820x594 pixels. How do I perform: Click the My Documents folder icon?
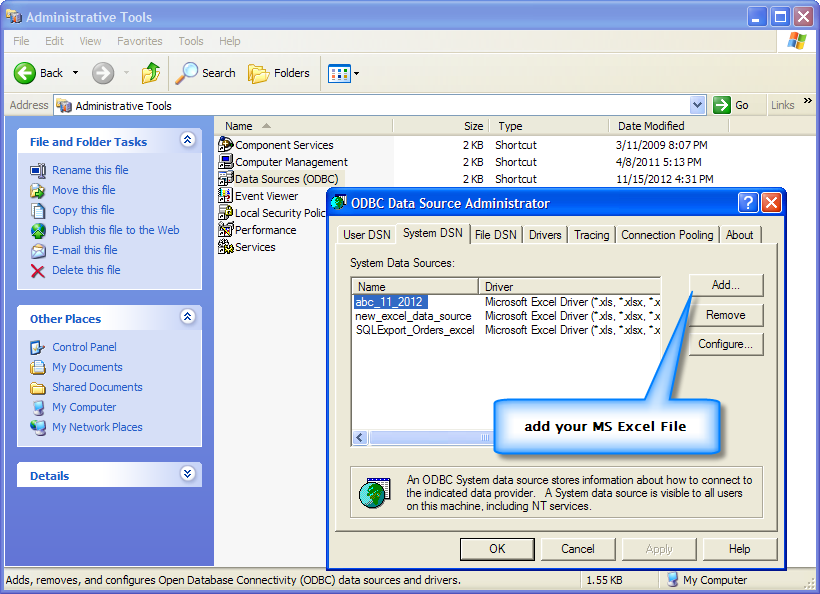click(38, 367)
